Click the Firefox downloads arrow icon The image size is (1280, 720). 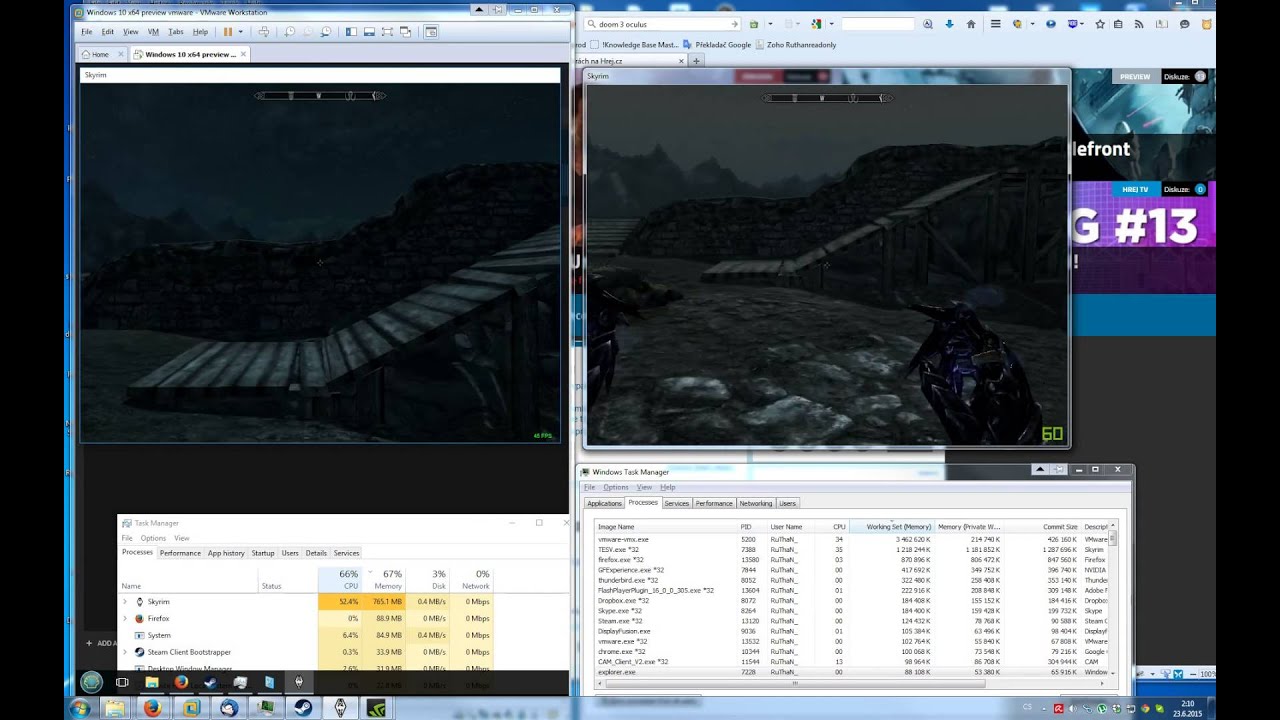[x=949, y=24]
